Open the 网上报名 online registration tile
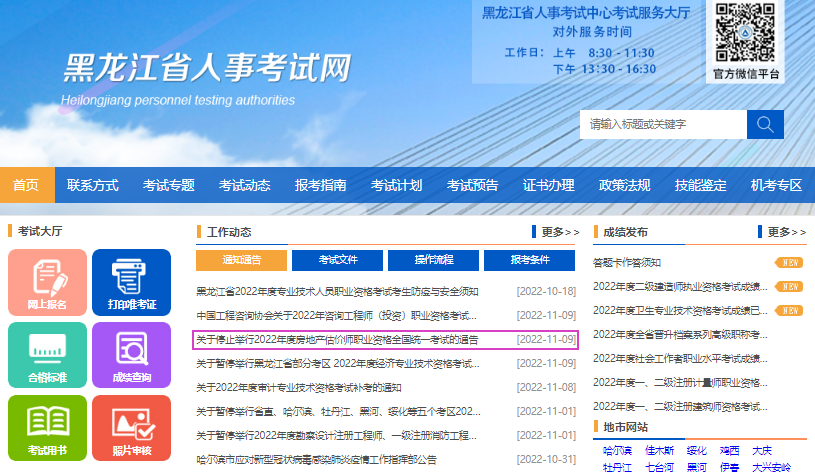This screenshot has height=472, width=815. [47, 282]
